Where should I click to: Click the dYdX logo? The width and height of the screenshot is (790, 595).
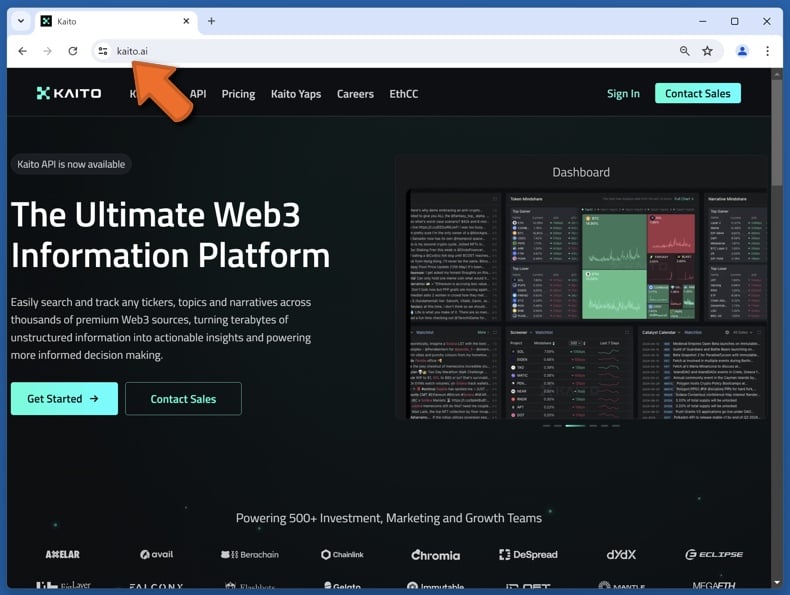(x=621, y=554)
